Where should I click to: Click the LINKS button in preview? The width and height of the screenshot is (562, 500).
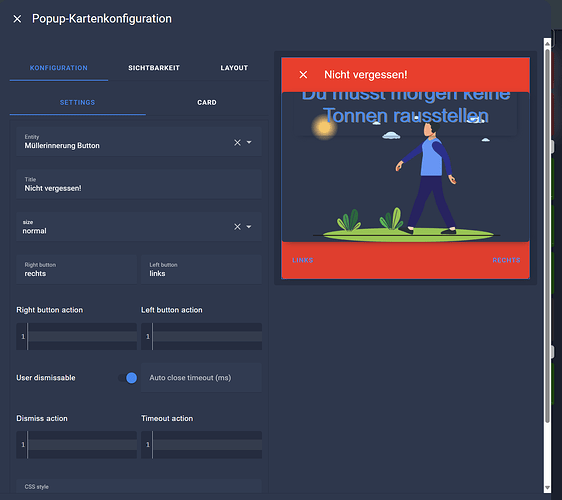(x=303, y=260)
